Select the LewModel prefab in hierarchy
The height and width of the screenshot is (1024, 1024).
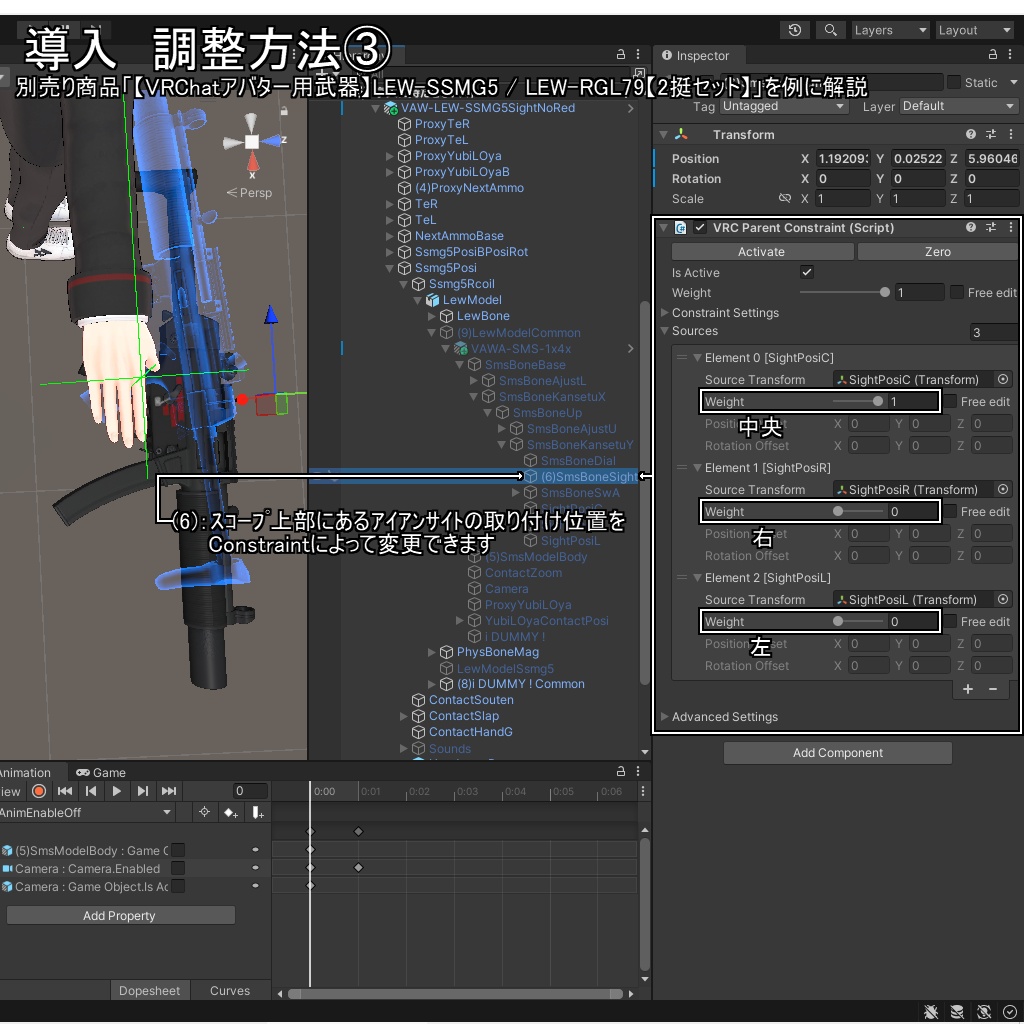click(472, 300)
